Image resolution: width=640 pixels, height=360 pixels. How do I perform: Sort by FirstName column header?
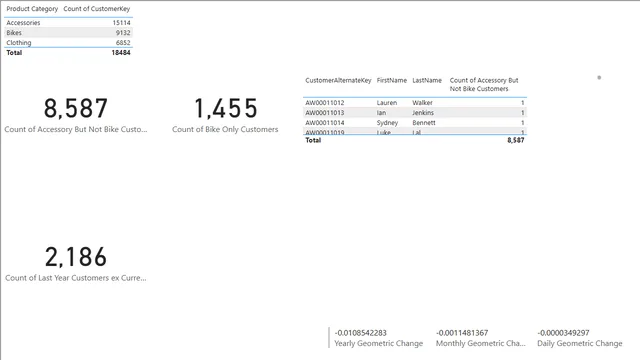pyautogui.click(x=392, y=80)
